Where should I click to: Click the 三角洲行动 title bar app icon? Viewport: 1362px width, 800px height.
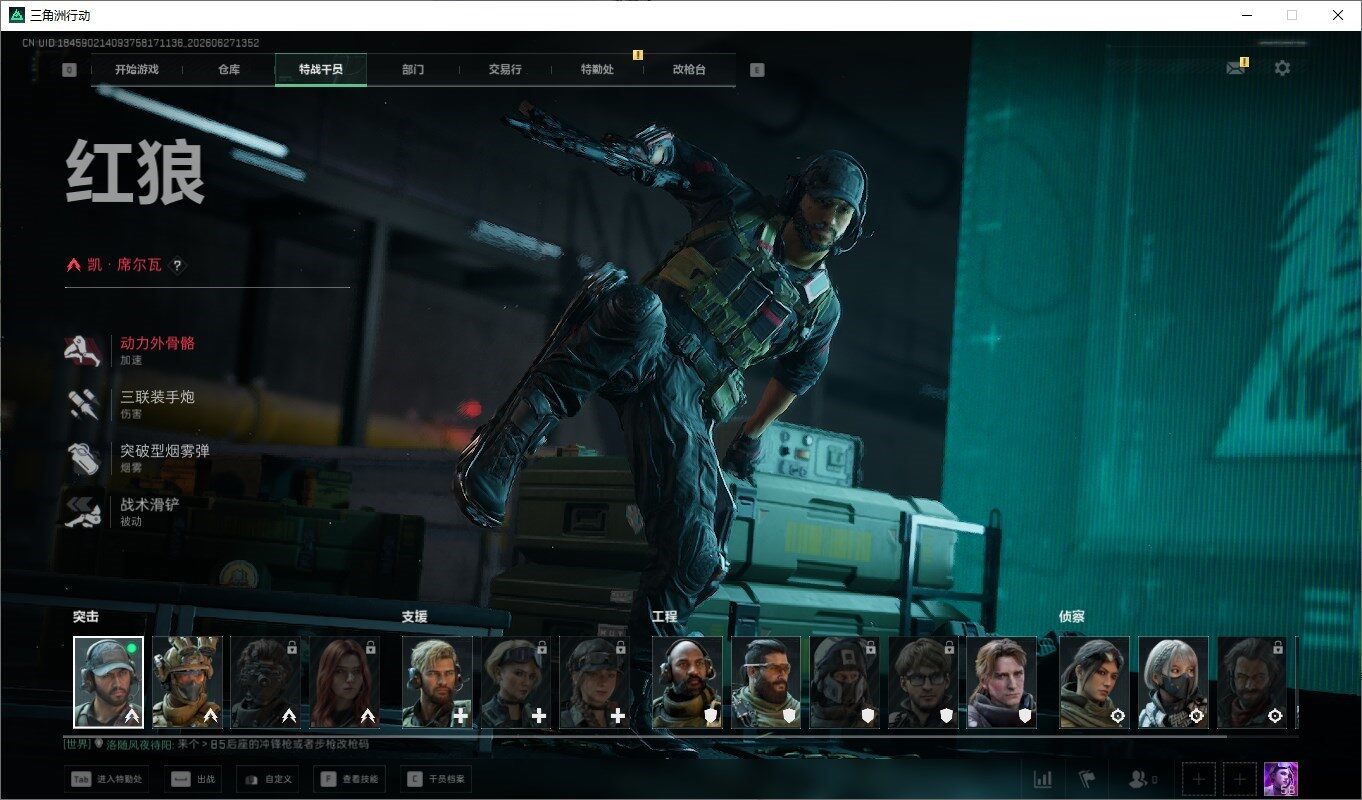tap(17, 15)
